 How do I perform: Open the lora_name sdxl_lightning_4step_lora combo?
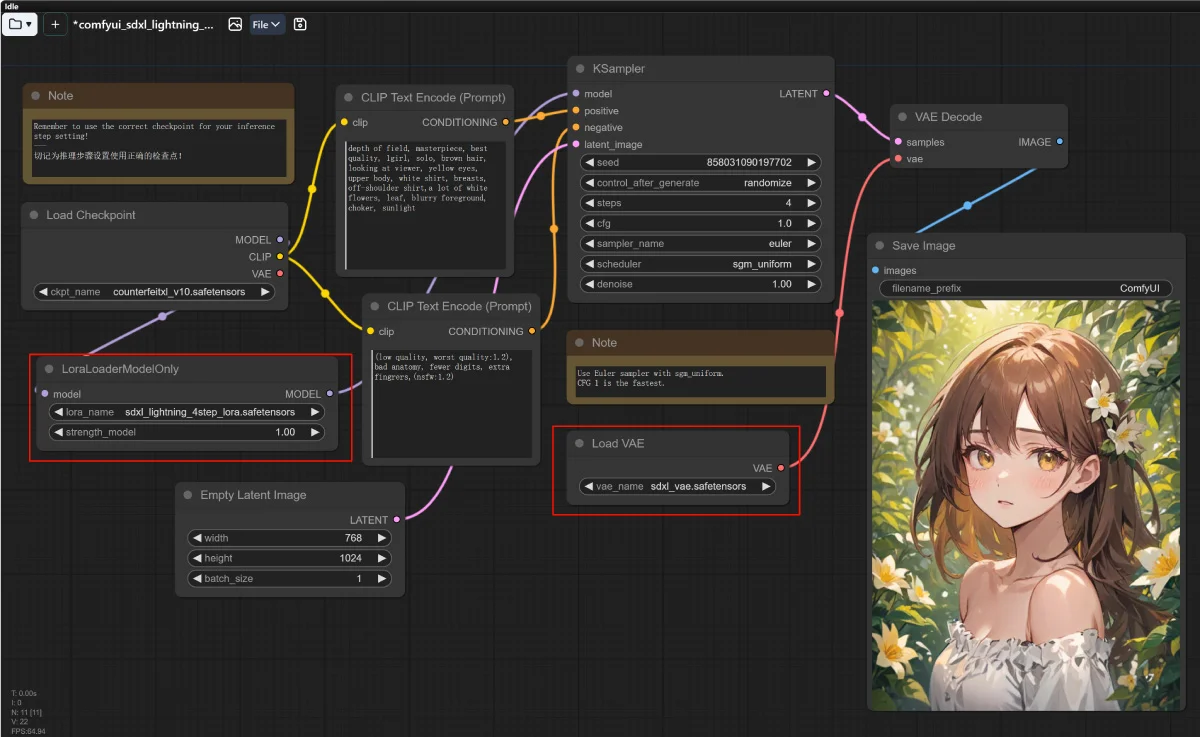tap(187, 412)
